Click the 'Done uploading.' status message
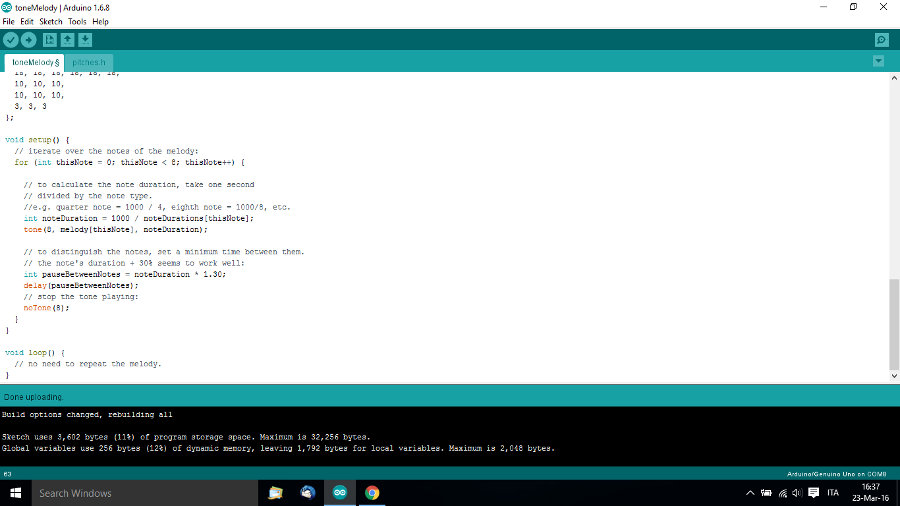 point(33,397)
